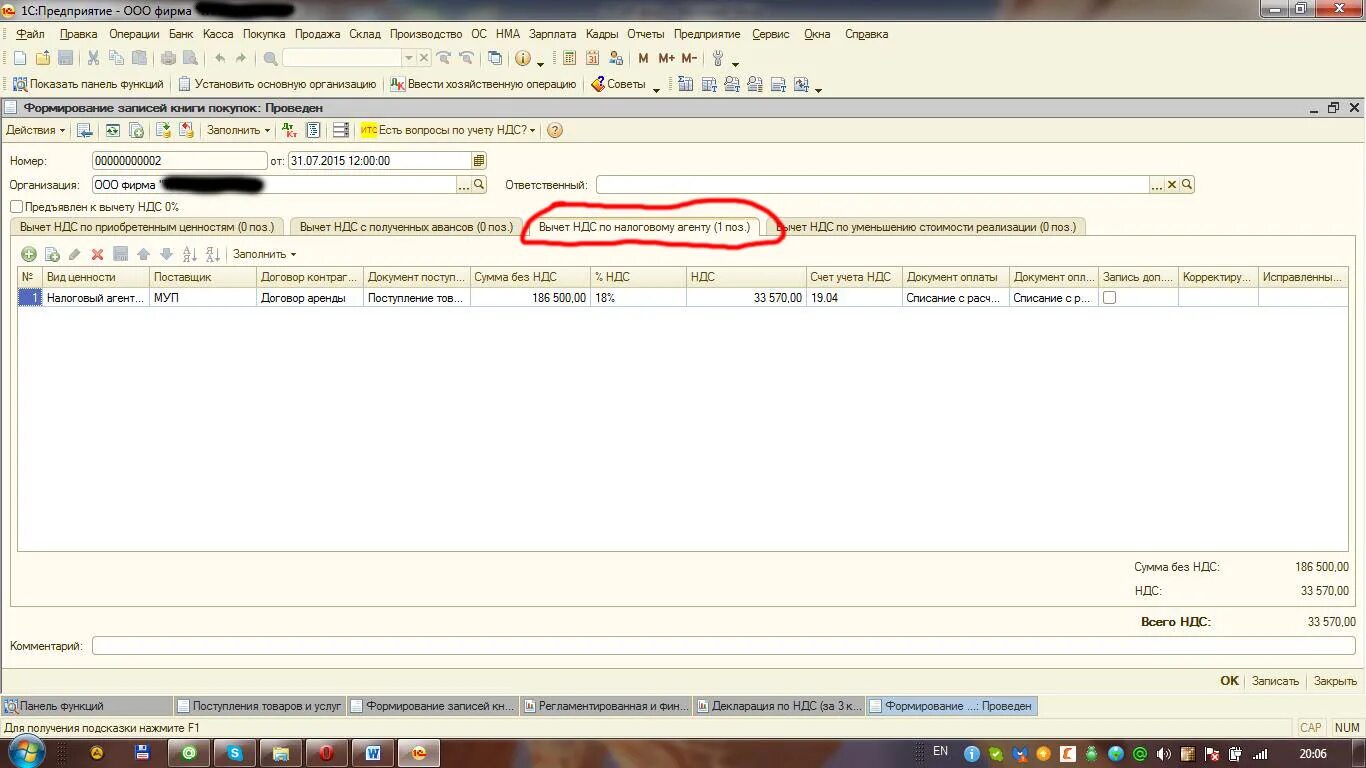
Task: Click the Договор аренды cell
Action: (309, 298)
